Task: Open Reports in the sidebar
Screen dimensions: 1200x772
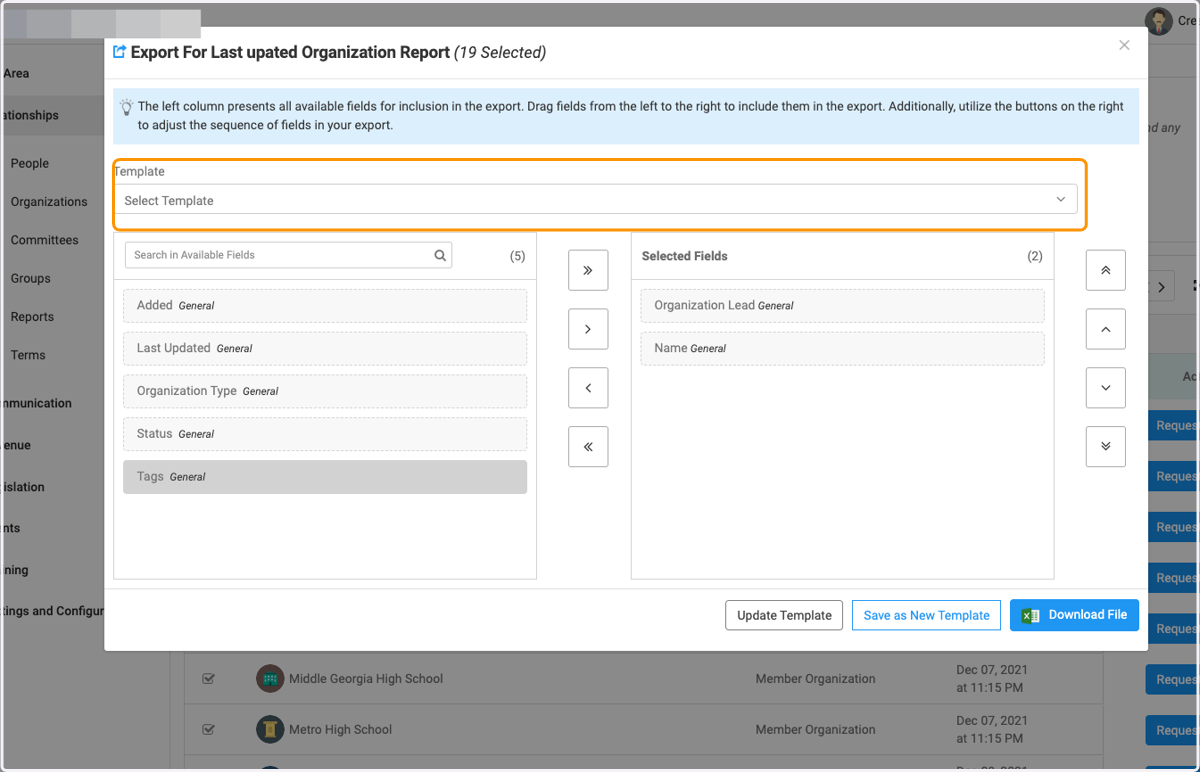Action: 32,316
